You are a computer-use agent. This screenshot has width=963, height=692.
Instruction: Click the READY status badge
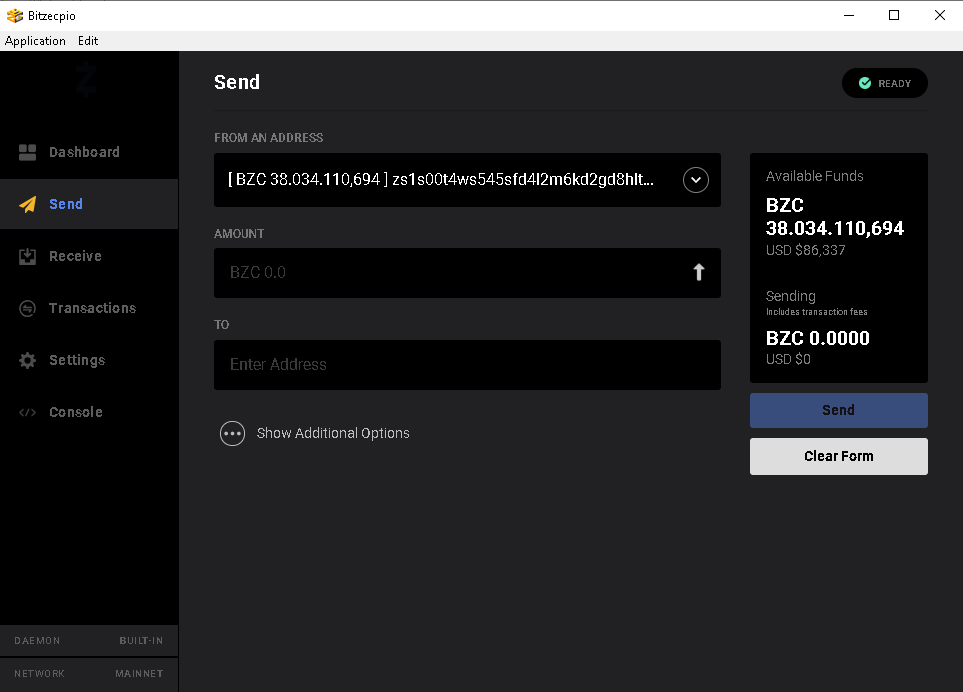tap(884, 83)
